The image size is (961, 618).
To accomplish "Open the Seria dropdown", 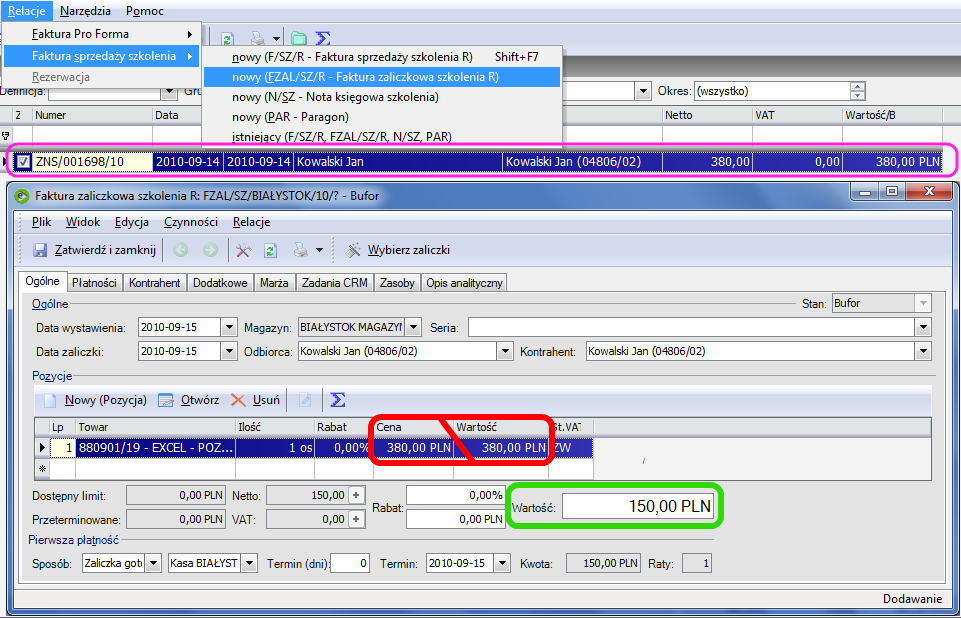I will click(x=924, y=327).
